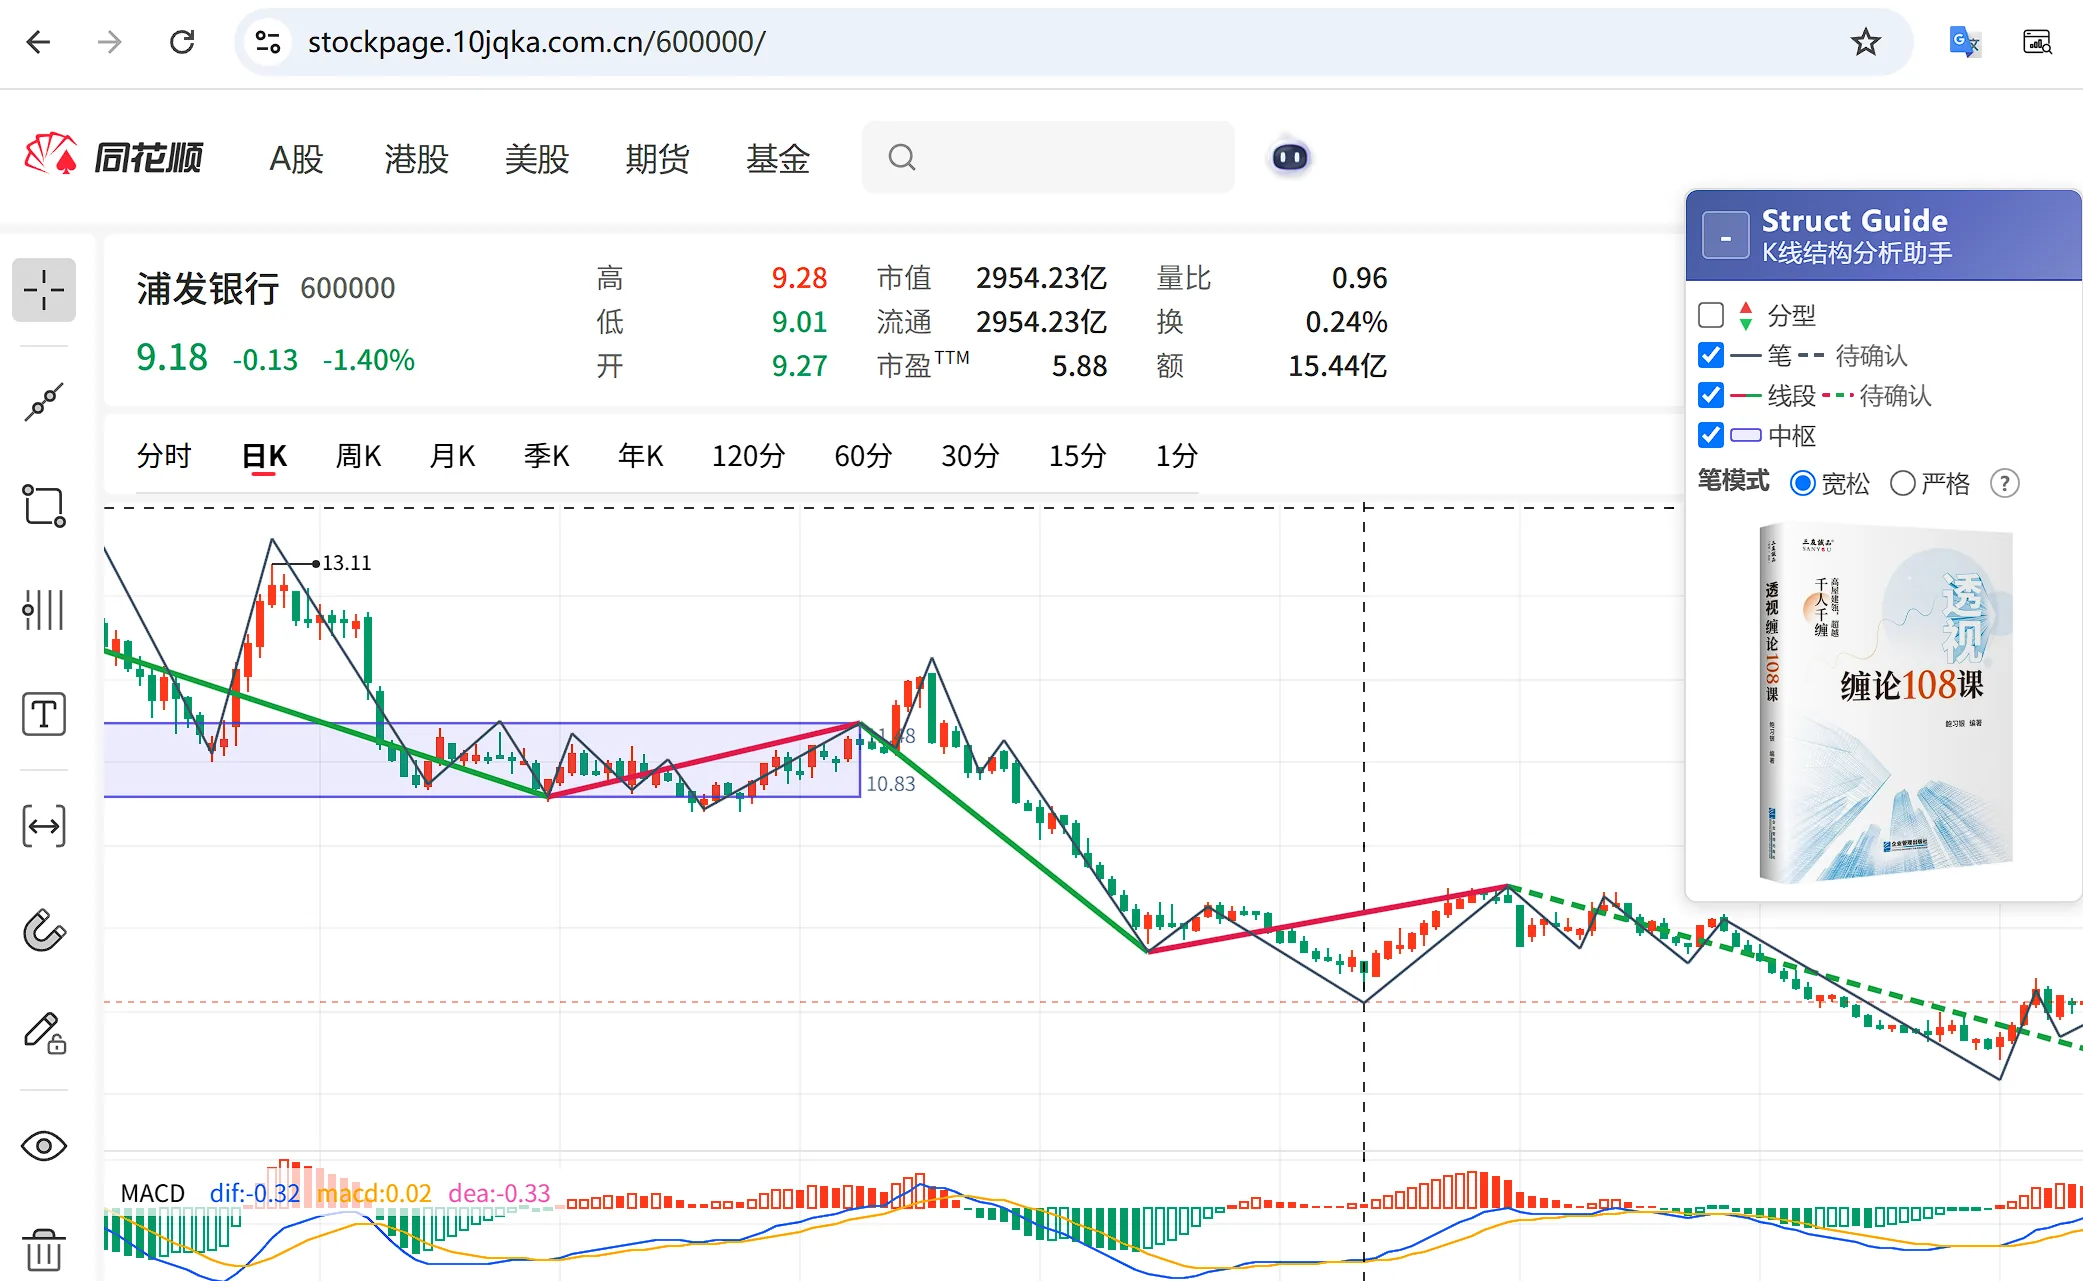The height and width of the screenshot is (1281, 2083).
Task: Toggle drawings visibility with eye icon
Action: (44, 1145)
